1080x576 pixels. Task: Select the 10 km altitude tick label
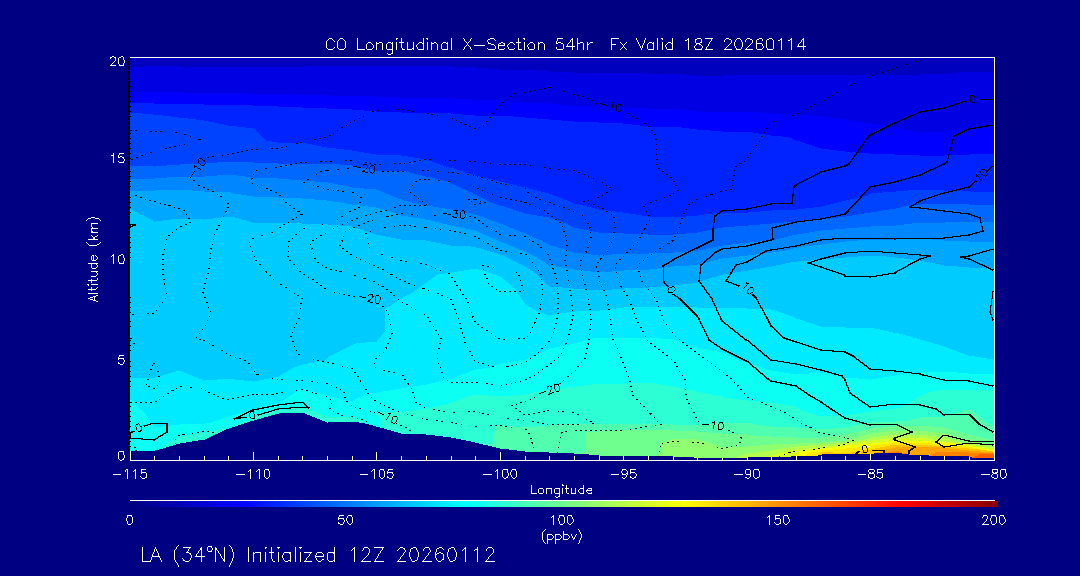tap(115, 259)
